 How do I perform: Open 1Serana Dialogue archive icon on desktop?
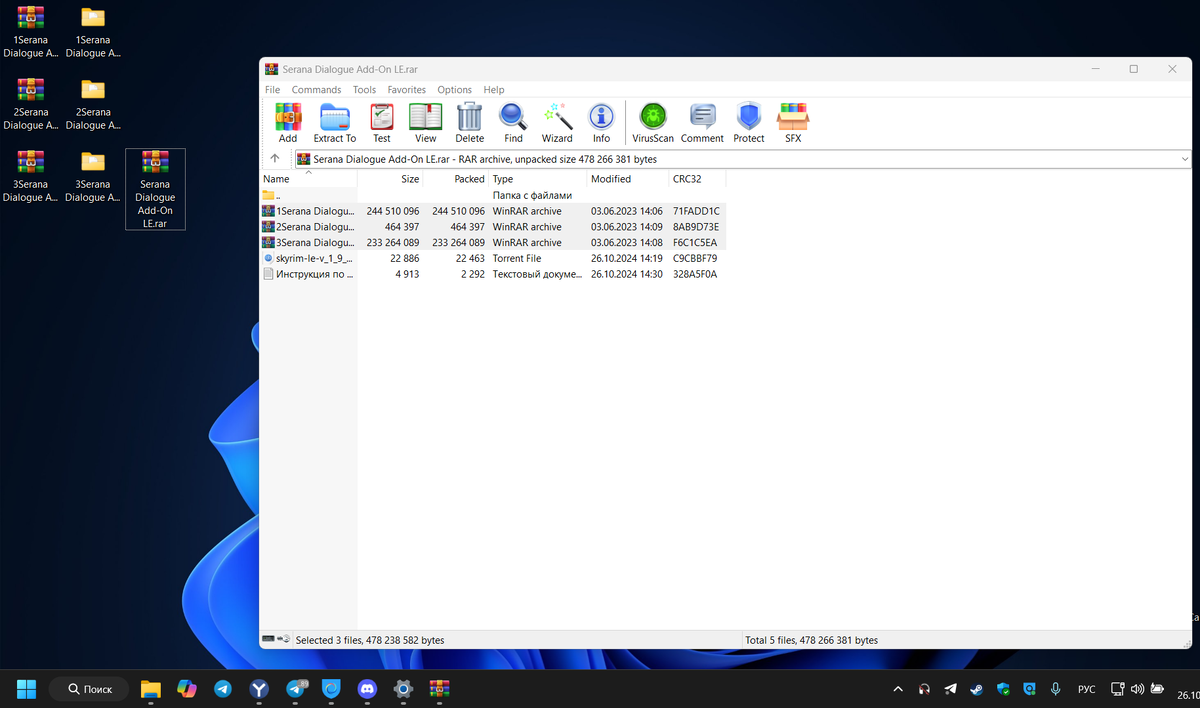point(30,32)
